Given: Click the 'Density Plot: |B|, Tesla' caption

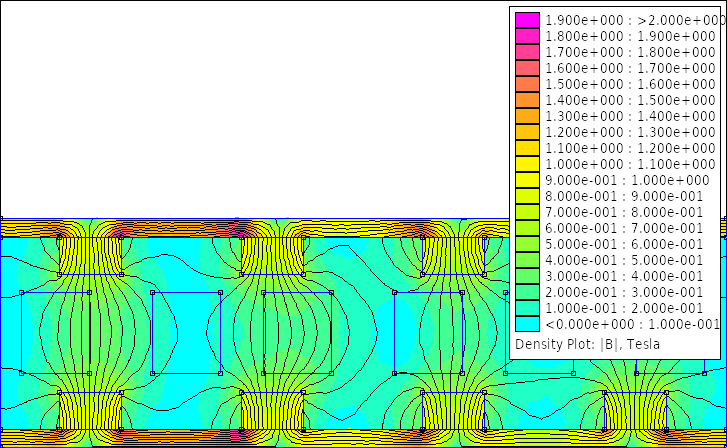Looking at the screenshot, I should [587, 345].
